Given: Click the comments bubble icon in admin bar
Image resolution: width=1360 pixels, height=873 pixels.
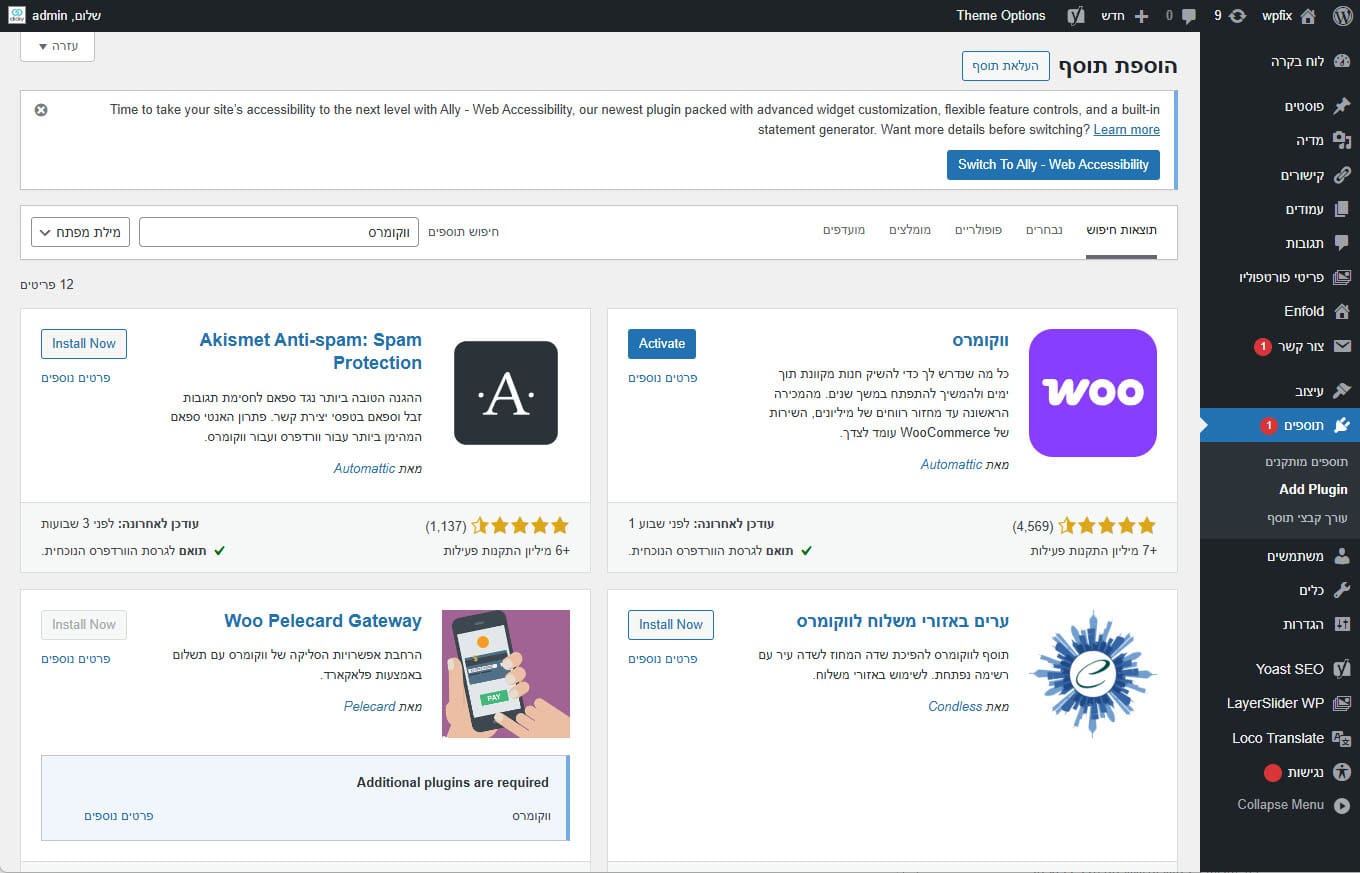Looking at the screenshot, I should (1188, 15).
